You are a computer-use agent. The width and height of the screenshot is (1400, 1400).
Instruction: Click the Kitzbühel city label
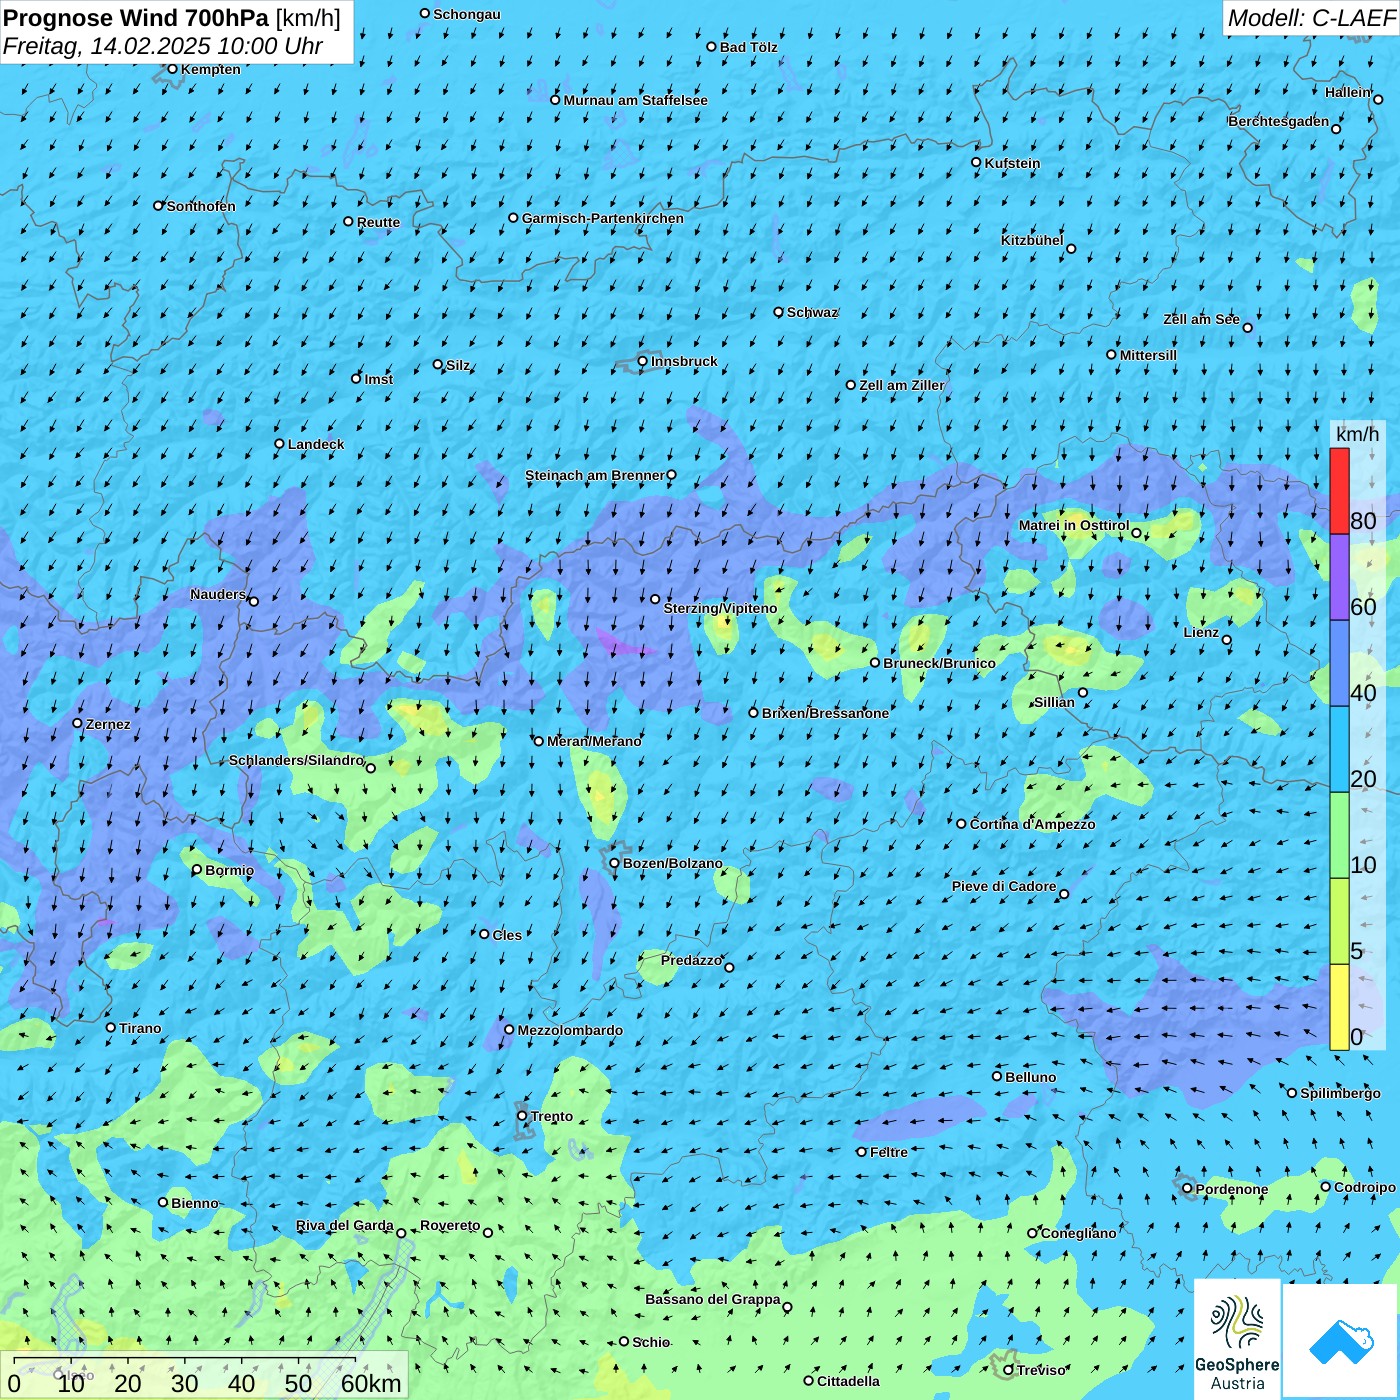(x=1032, y=240)
